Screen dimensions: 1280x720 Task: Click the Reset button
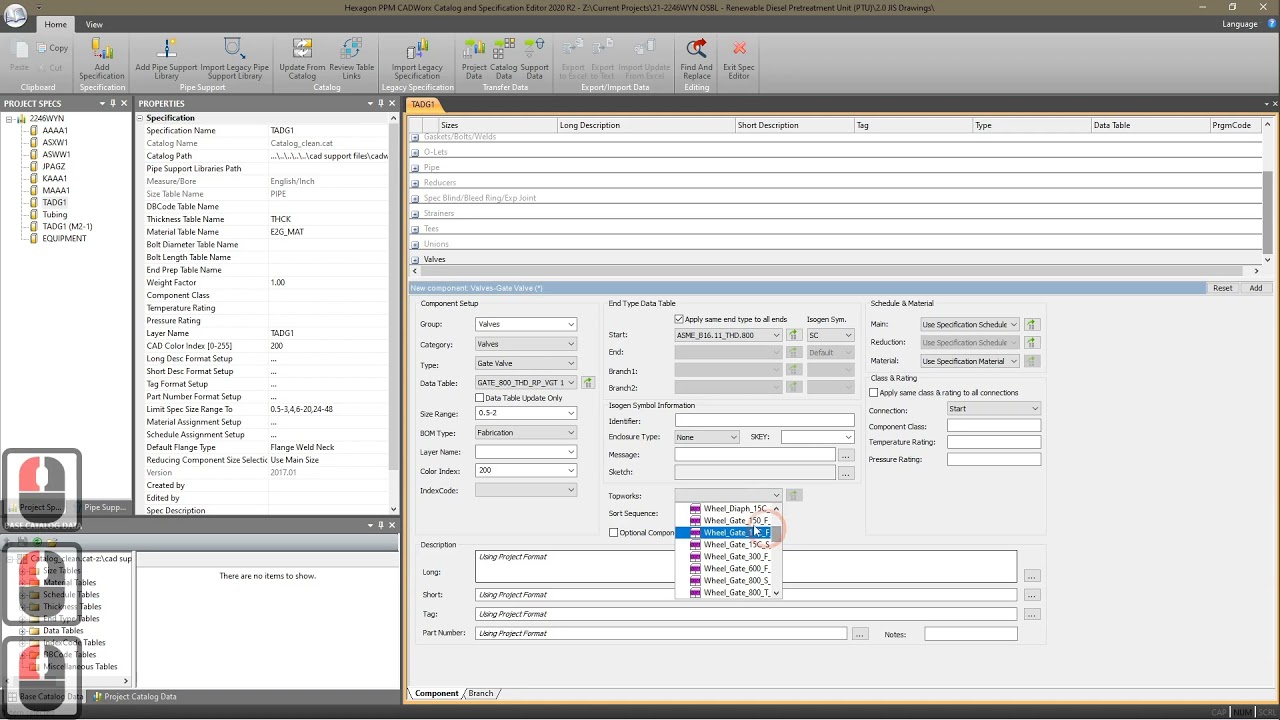click(1222, 288)
